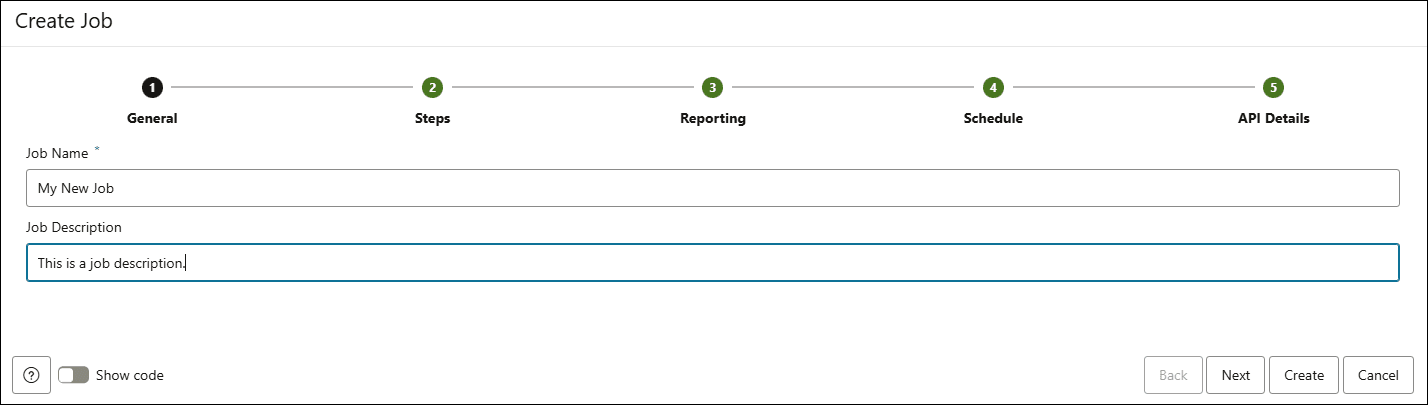The width and height of the screenshot is (1428, 405).
Task: Click the disabled Back button
Action: pos(1173,375)
